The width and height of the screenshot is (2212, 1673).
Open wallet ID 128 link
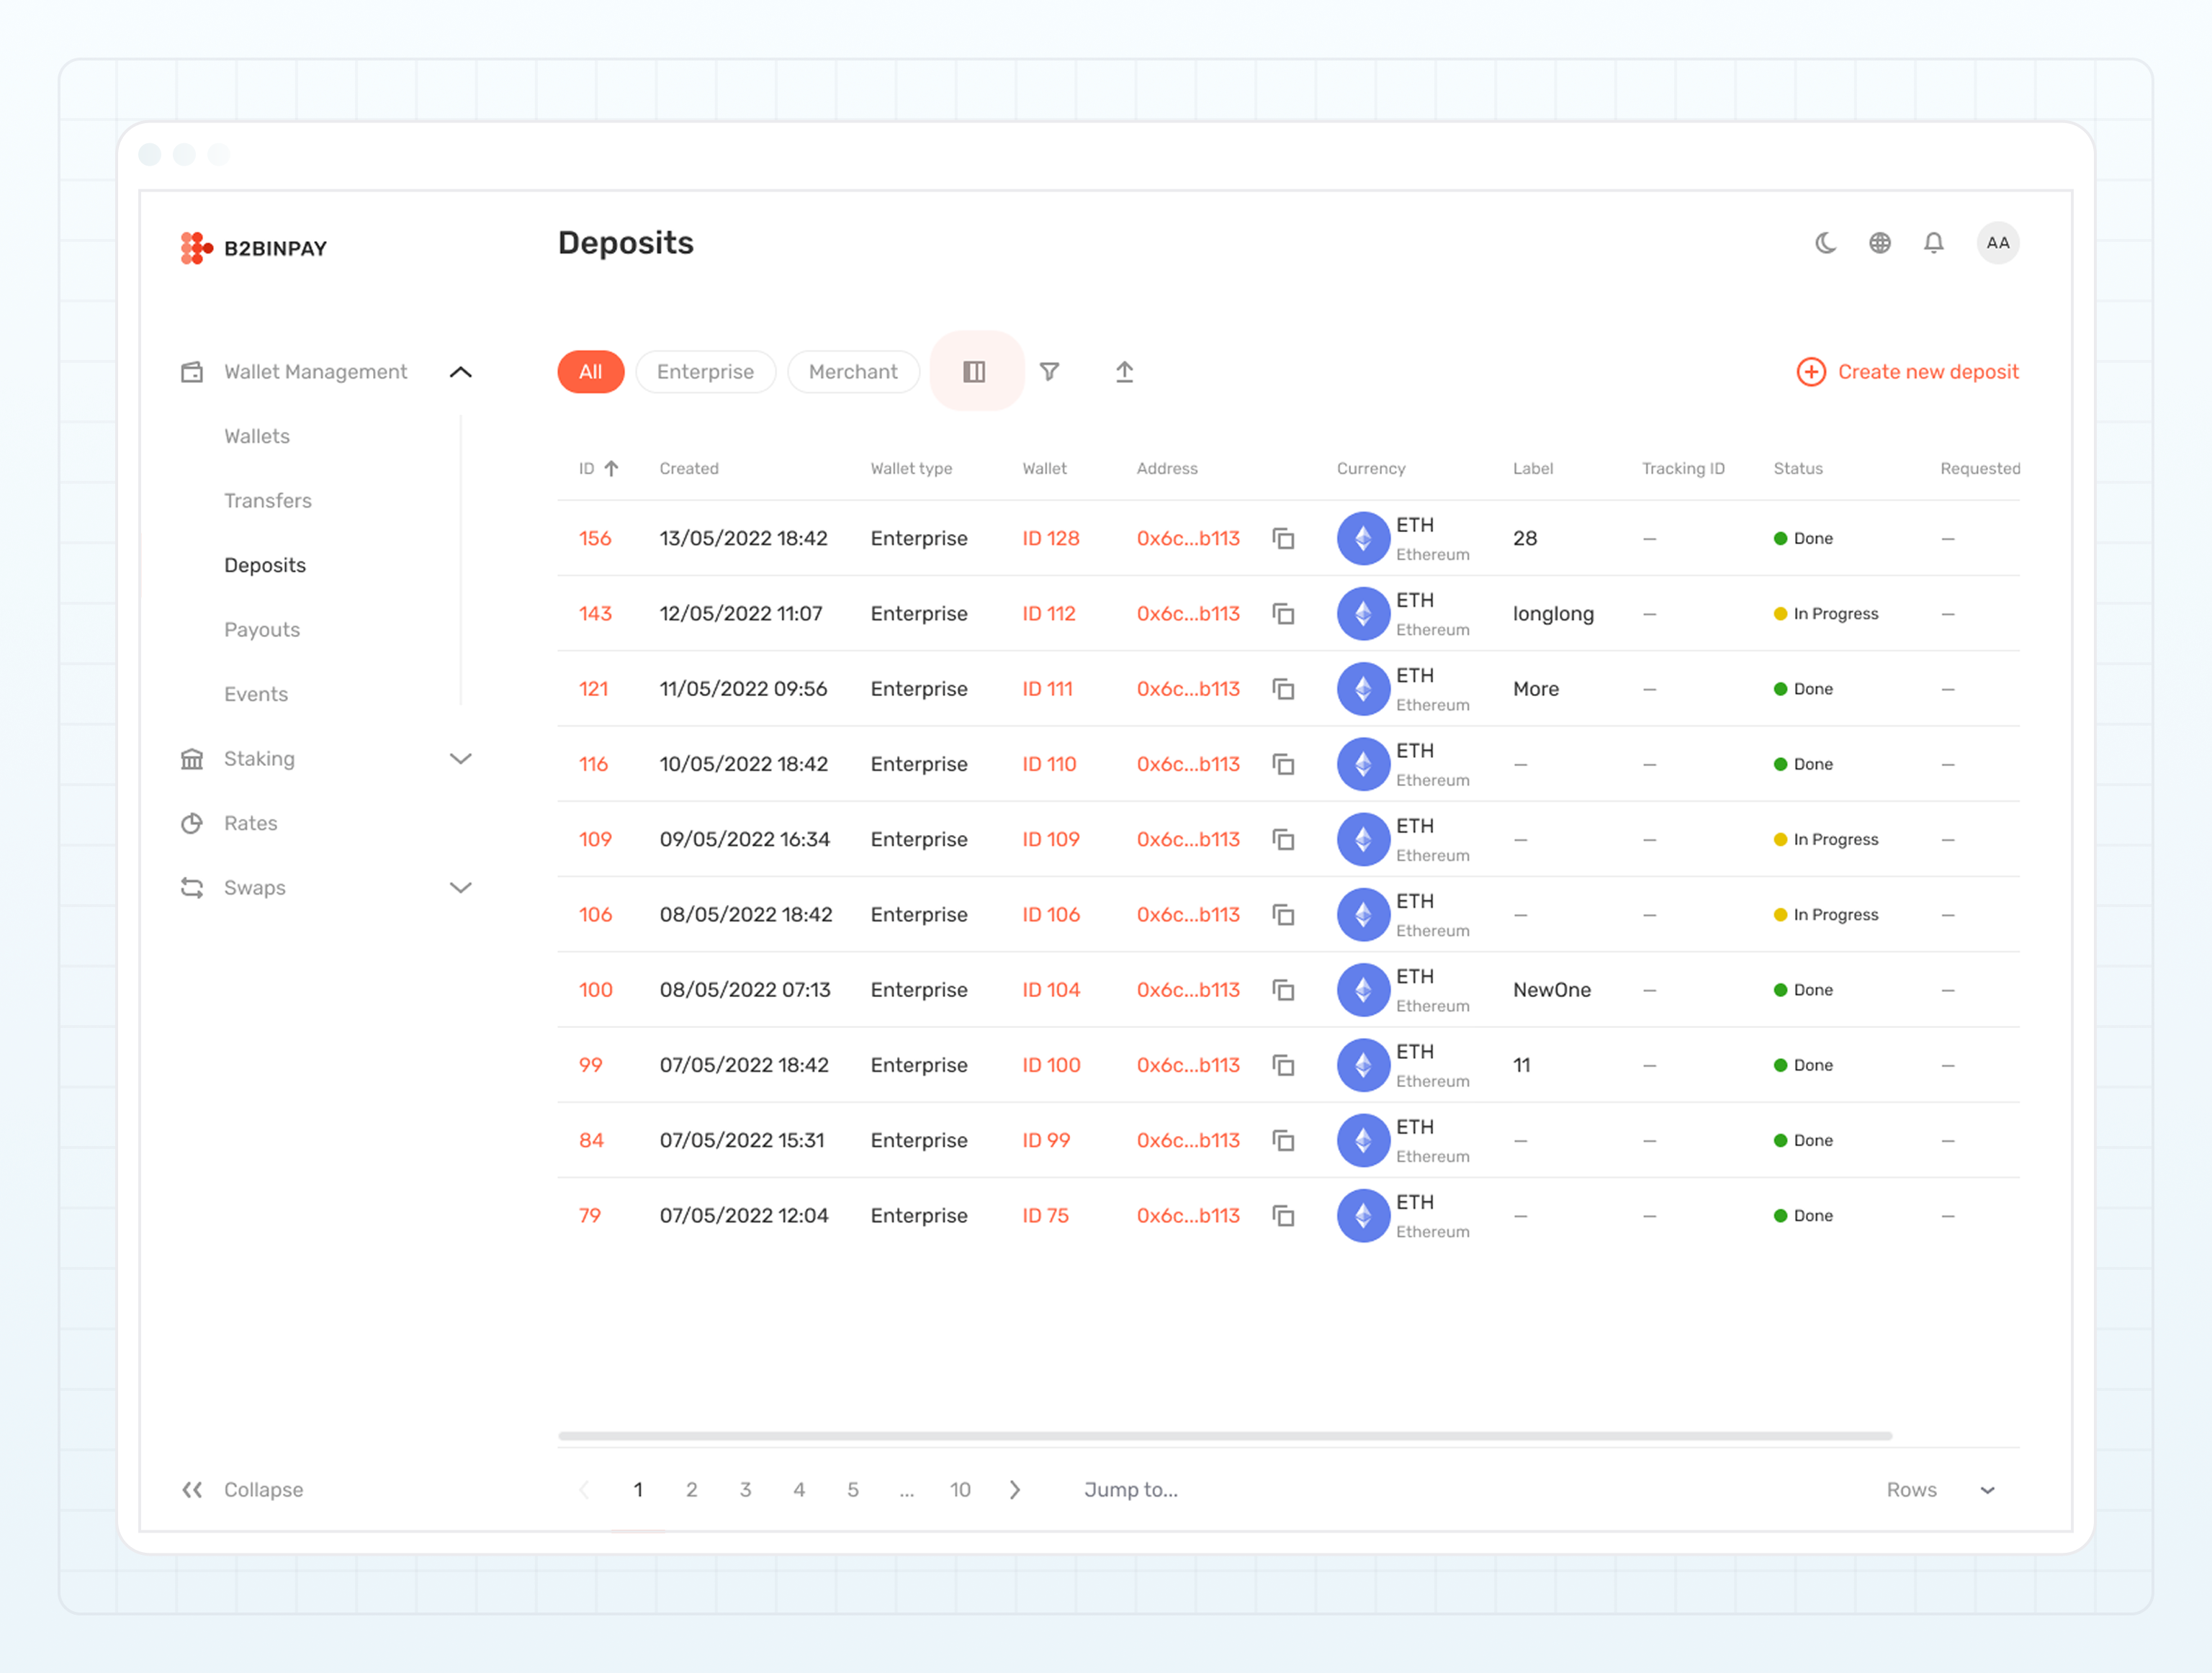pos(1050,538)
